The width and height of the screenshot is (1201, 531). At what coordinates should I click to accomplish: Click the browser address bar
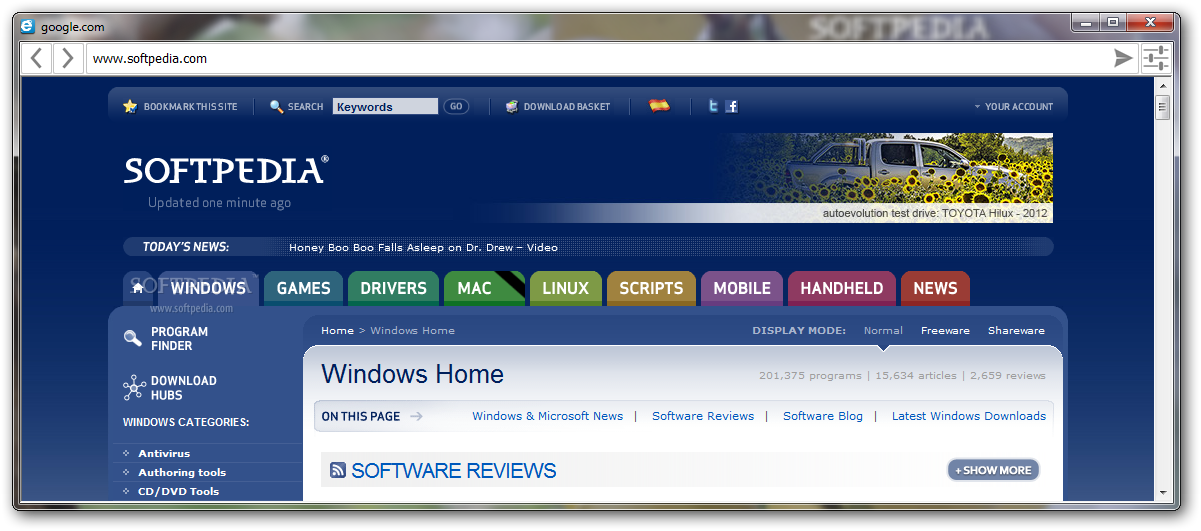click(598, 58)
